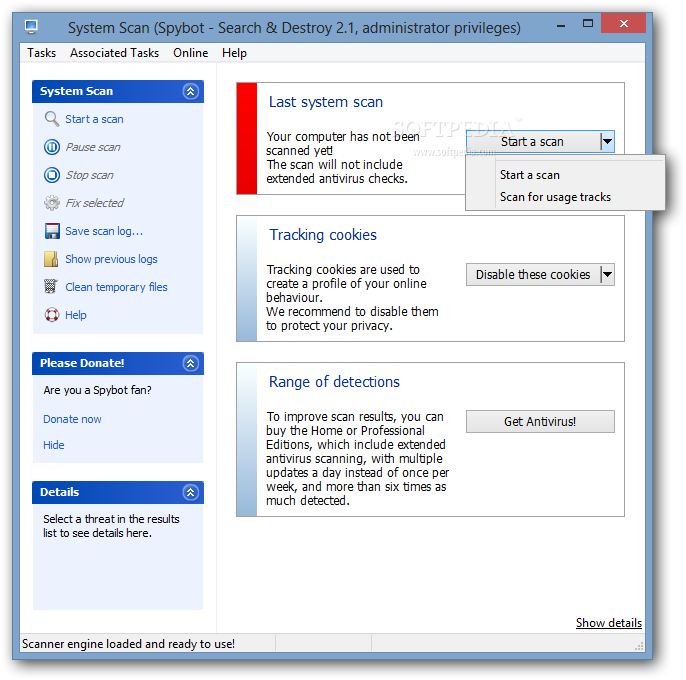The image size is (686, 680).
Task: Close the System Scan window
Action: (x=623, y=23)
